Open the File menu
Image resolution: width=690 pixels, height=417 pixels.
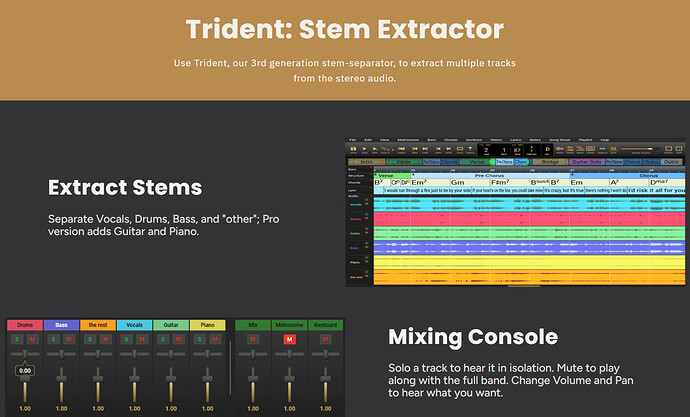[352, 140]
